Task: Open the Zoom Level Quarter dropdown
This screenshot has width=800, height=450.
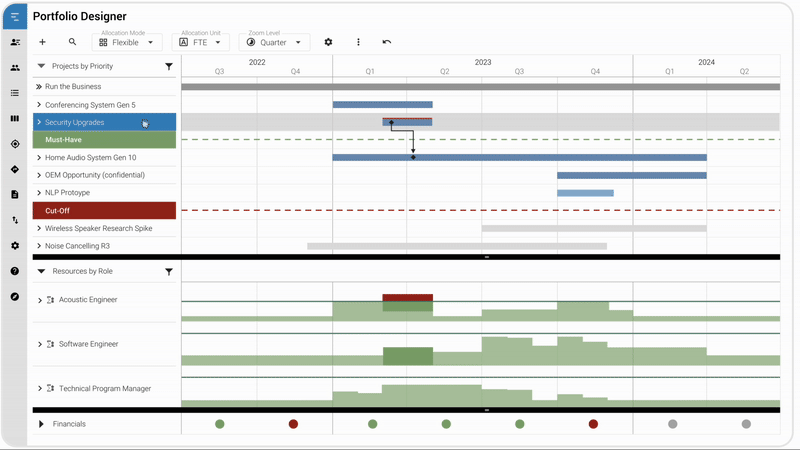Action: [273, 43]
